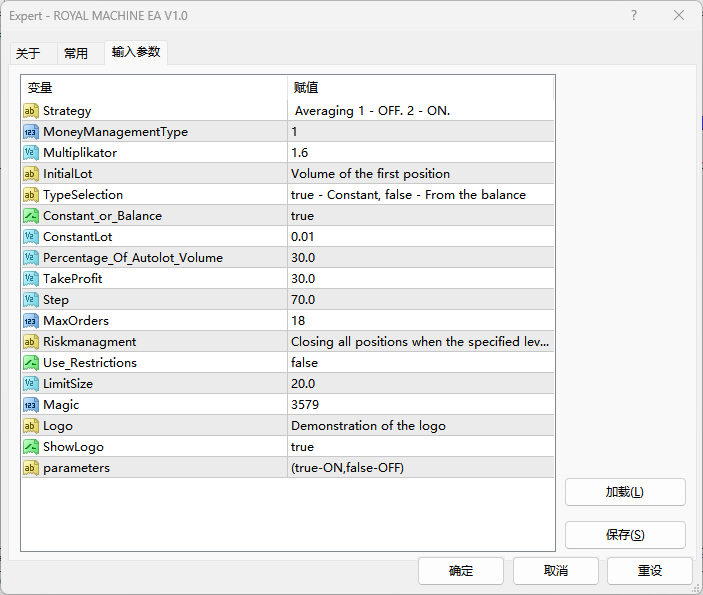The width and height of the screenshot is (703, 595).
Task: Switch to the 关于 tab
Action: coord(28,54)
